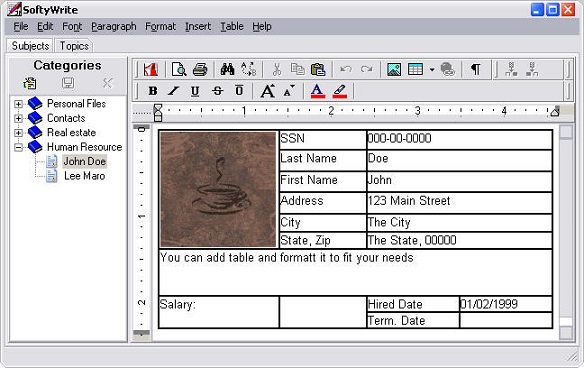
Task: Open Find with the binoculars icon
Action: point(227,69)
